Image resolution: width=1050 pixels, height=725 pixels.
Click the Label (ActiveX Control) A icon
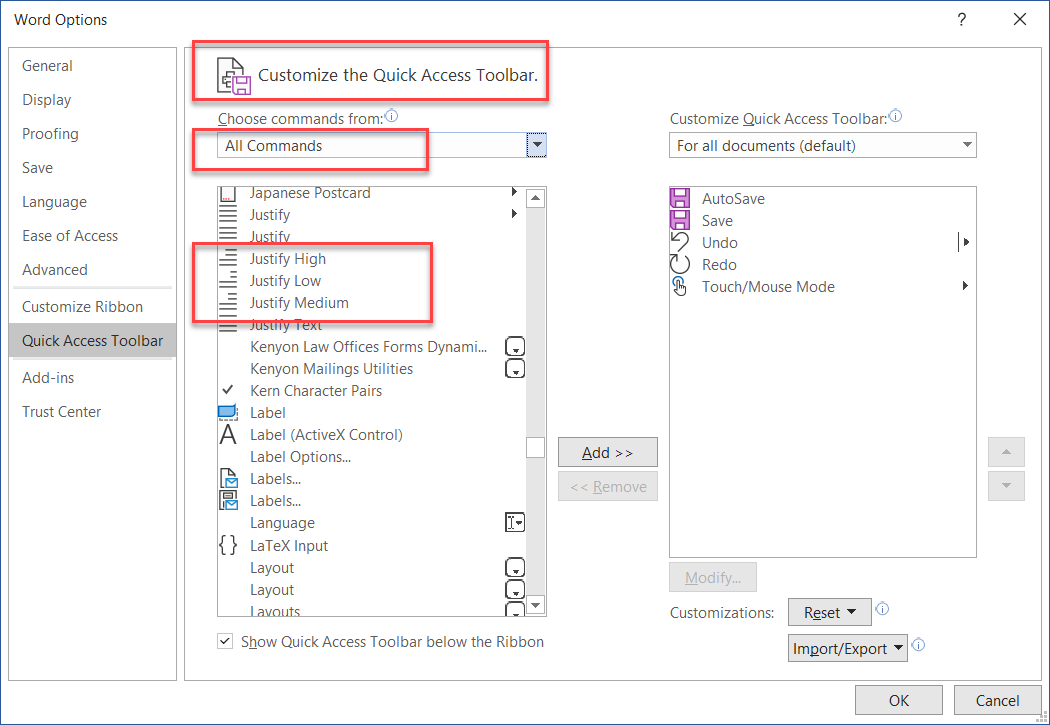click(228, 434)
